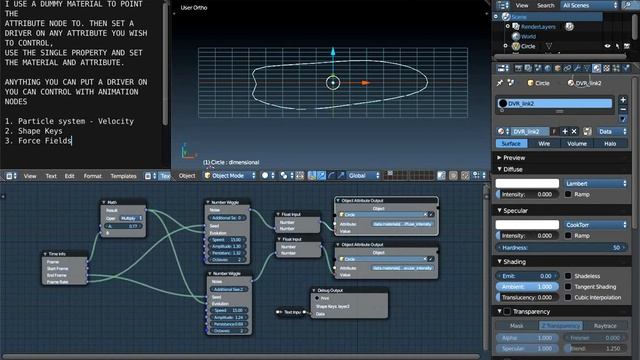Unlink DVR_link2 material with X icon
The image size is (640, 360).
tap(574, 131)
